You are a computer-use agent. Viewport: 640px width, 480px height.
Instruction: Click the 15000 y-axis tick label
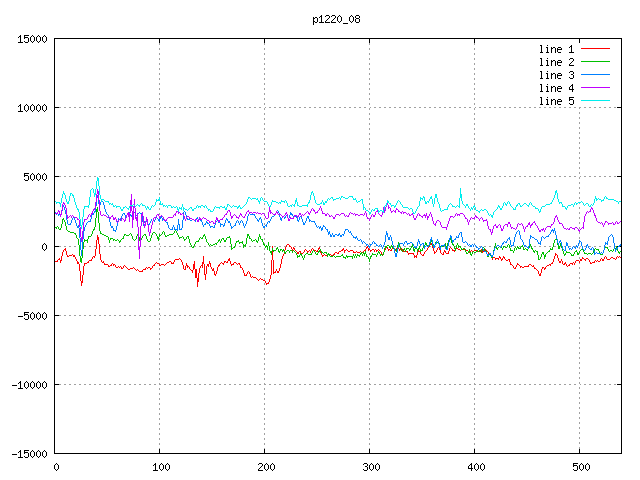point(32,39)
